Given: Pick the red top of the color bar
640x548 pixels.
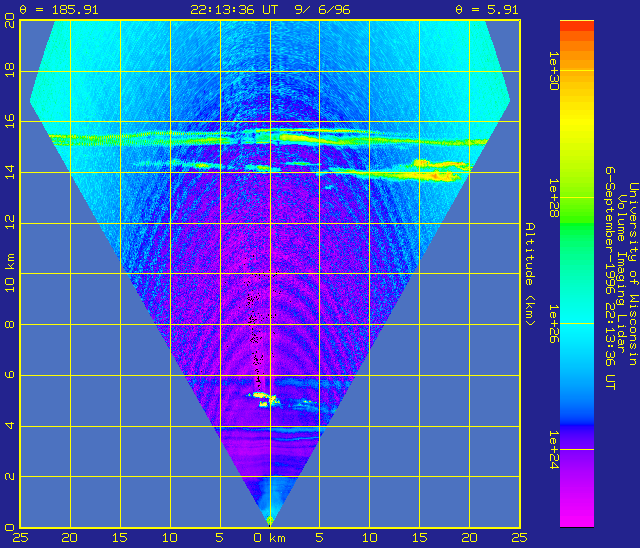Looking at the screenshot, I should coord(577,26).
